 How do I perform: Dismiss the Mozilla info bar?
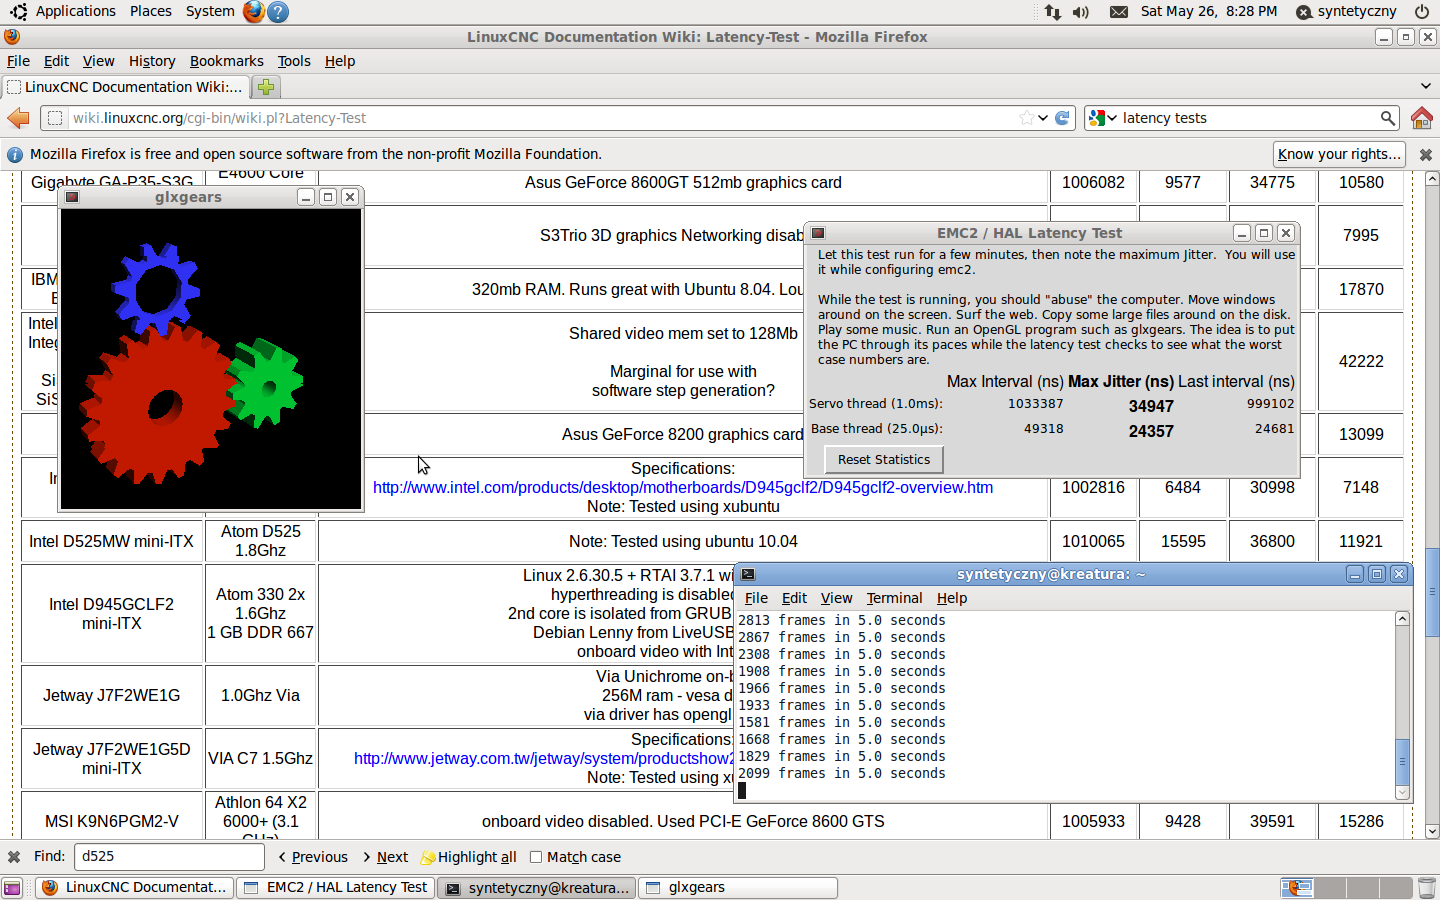pos(1426,154)
